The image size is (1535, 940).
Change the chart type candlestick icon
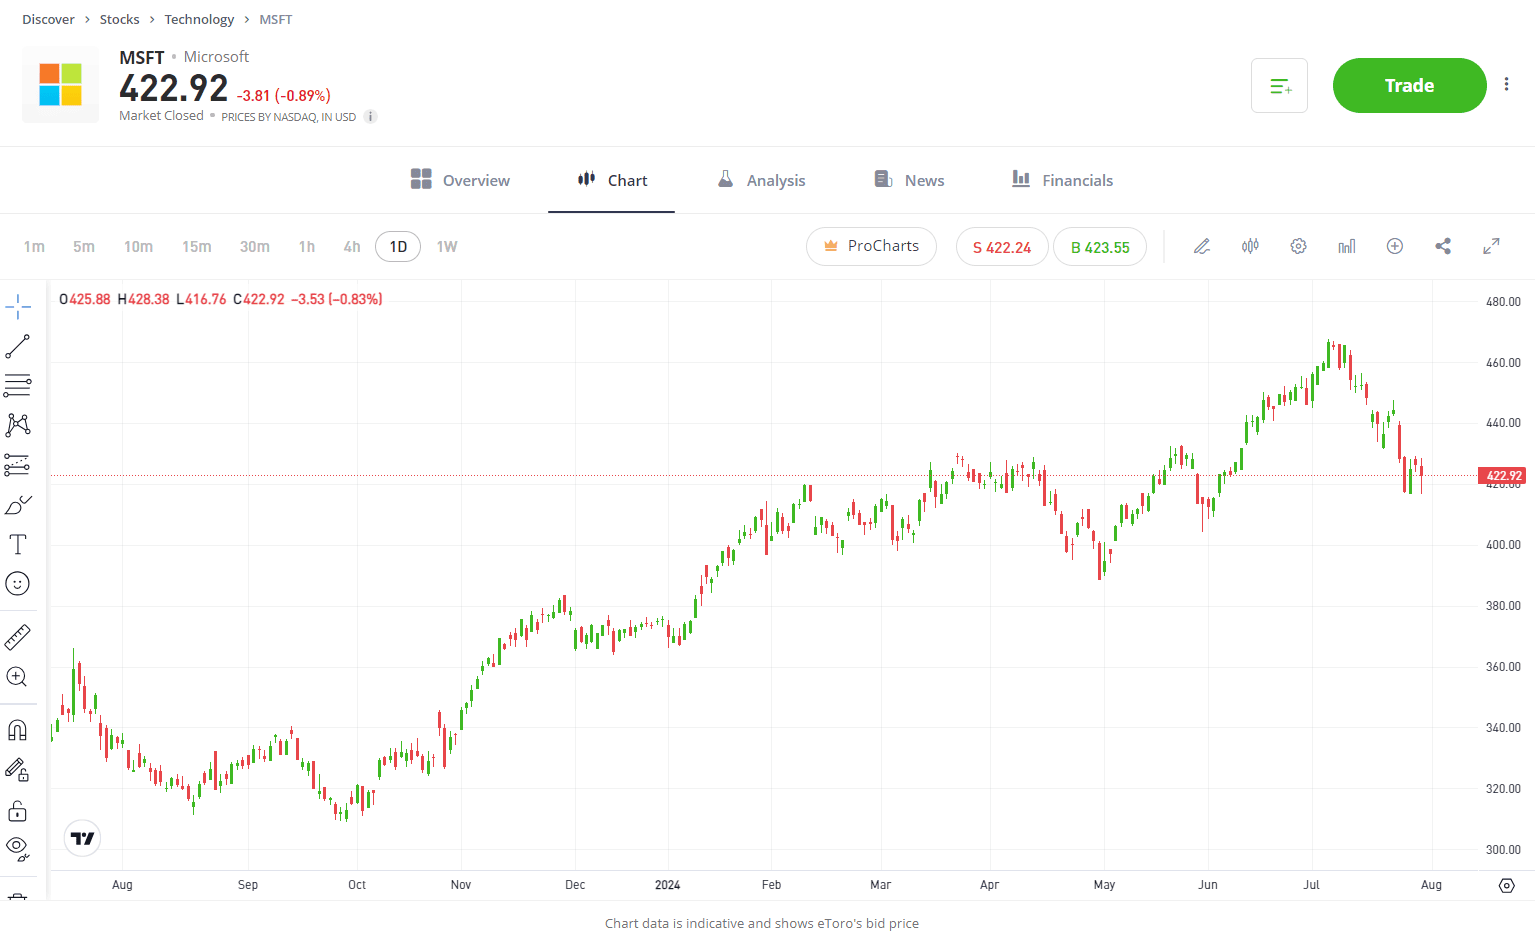click(x=1250, y=246)
